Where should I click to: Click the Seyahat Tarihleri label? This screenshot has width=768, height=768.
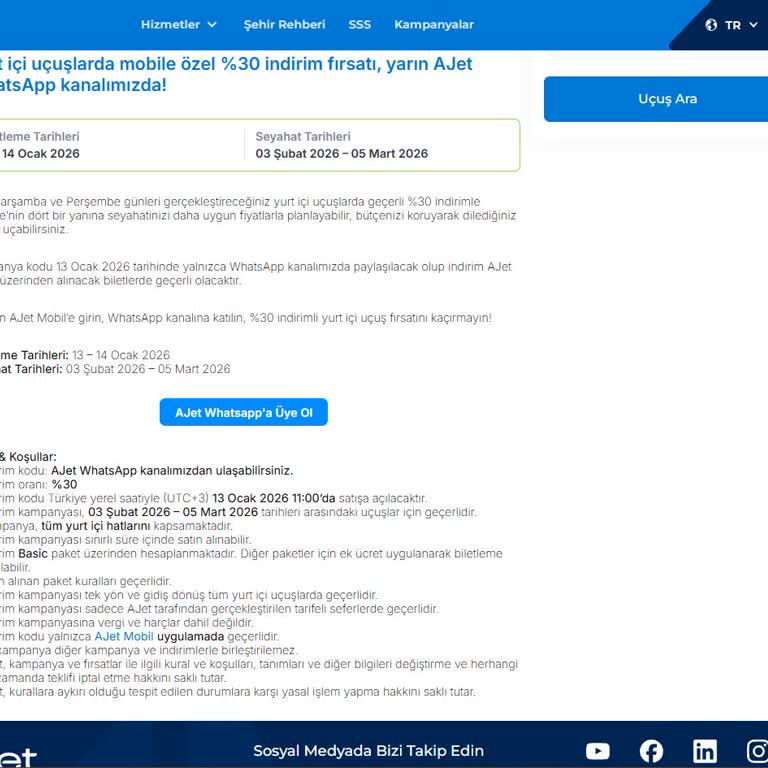click(x=303, y=137)
